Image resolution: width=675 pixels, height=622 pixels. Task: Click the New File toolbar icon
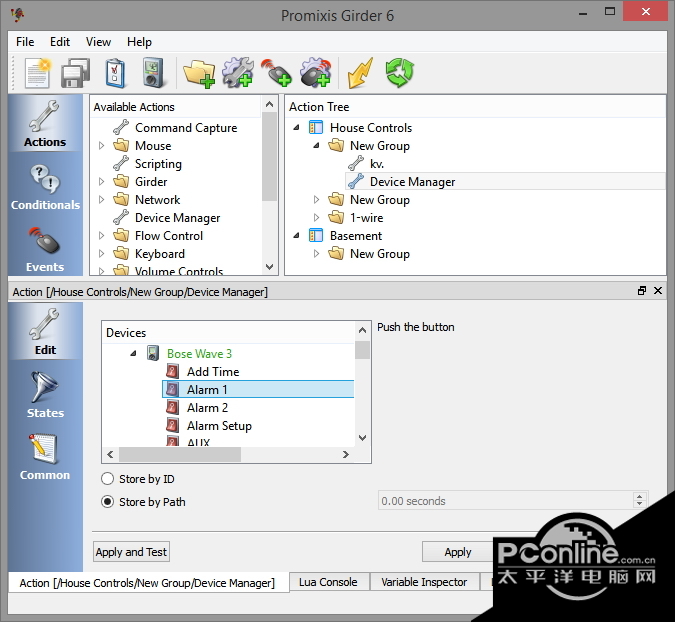pos(37,72)
